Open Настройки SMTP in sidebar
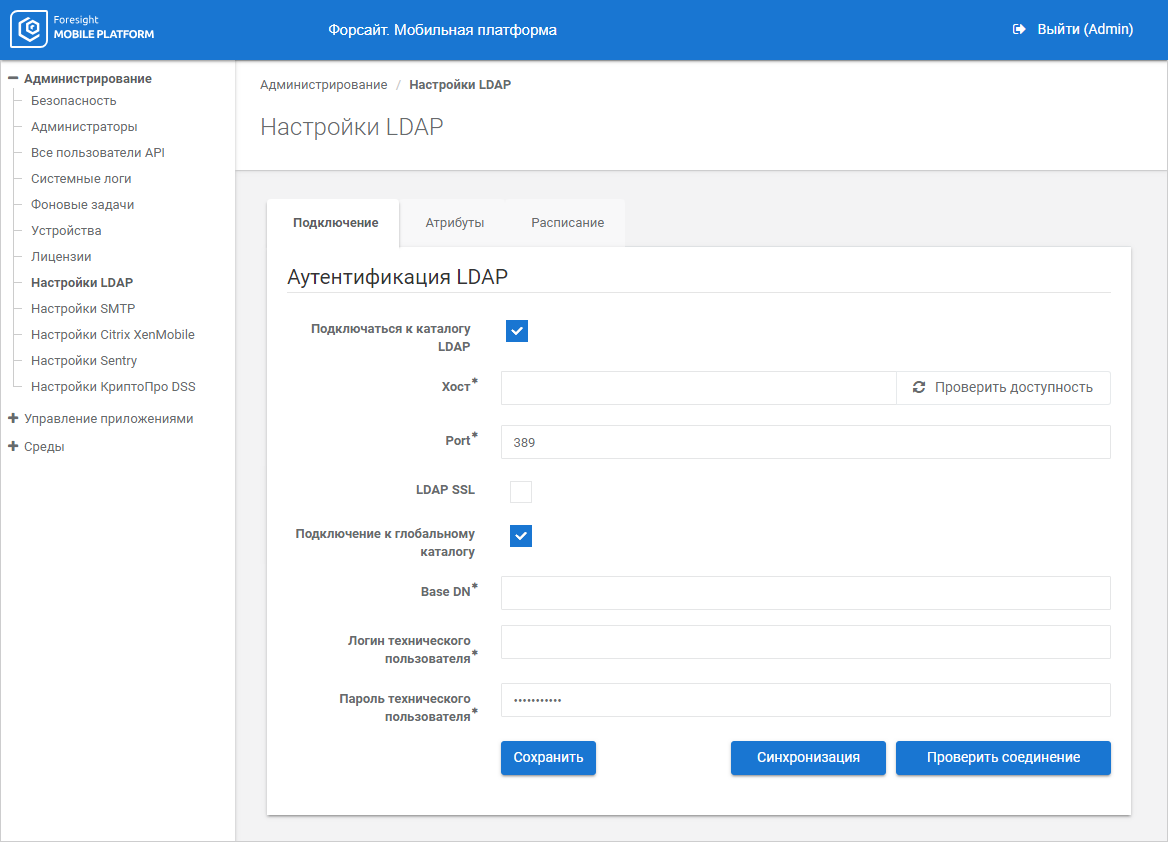This screenshot has height=842, width=1168. pyautogui.click(x=83, y=309)
